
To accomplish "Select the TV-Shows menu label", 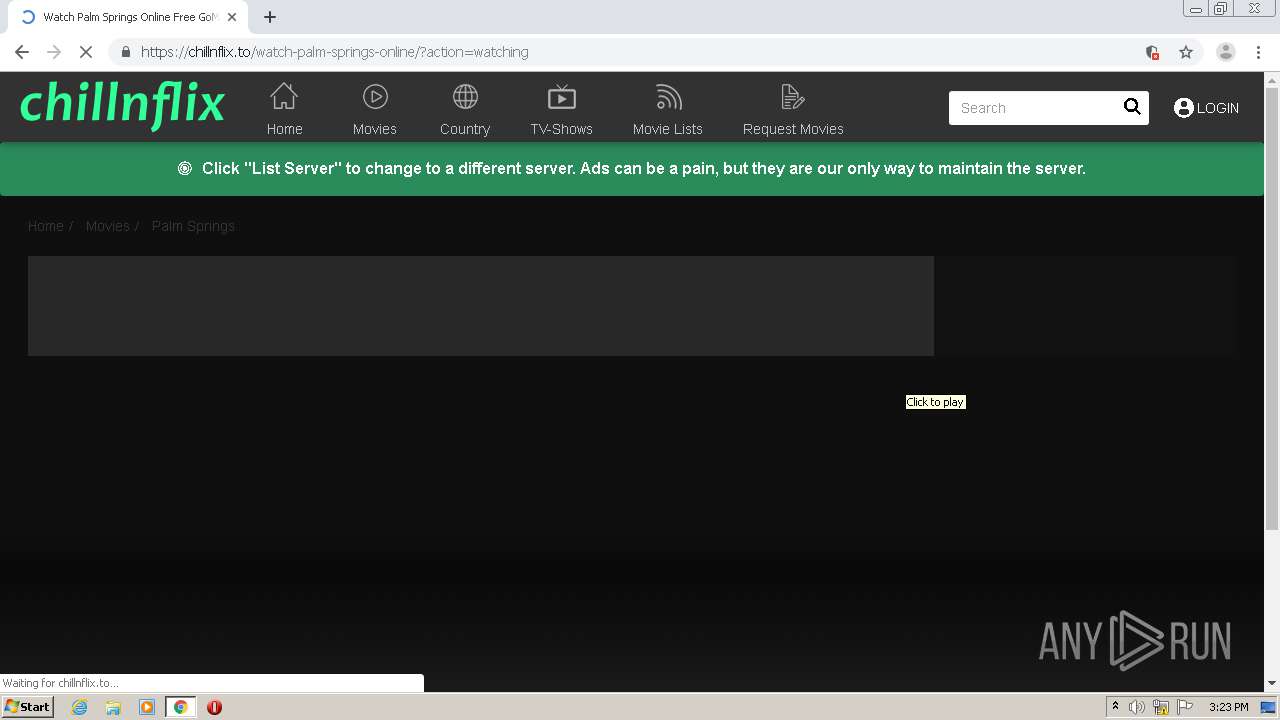I will 562,129.
